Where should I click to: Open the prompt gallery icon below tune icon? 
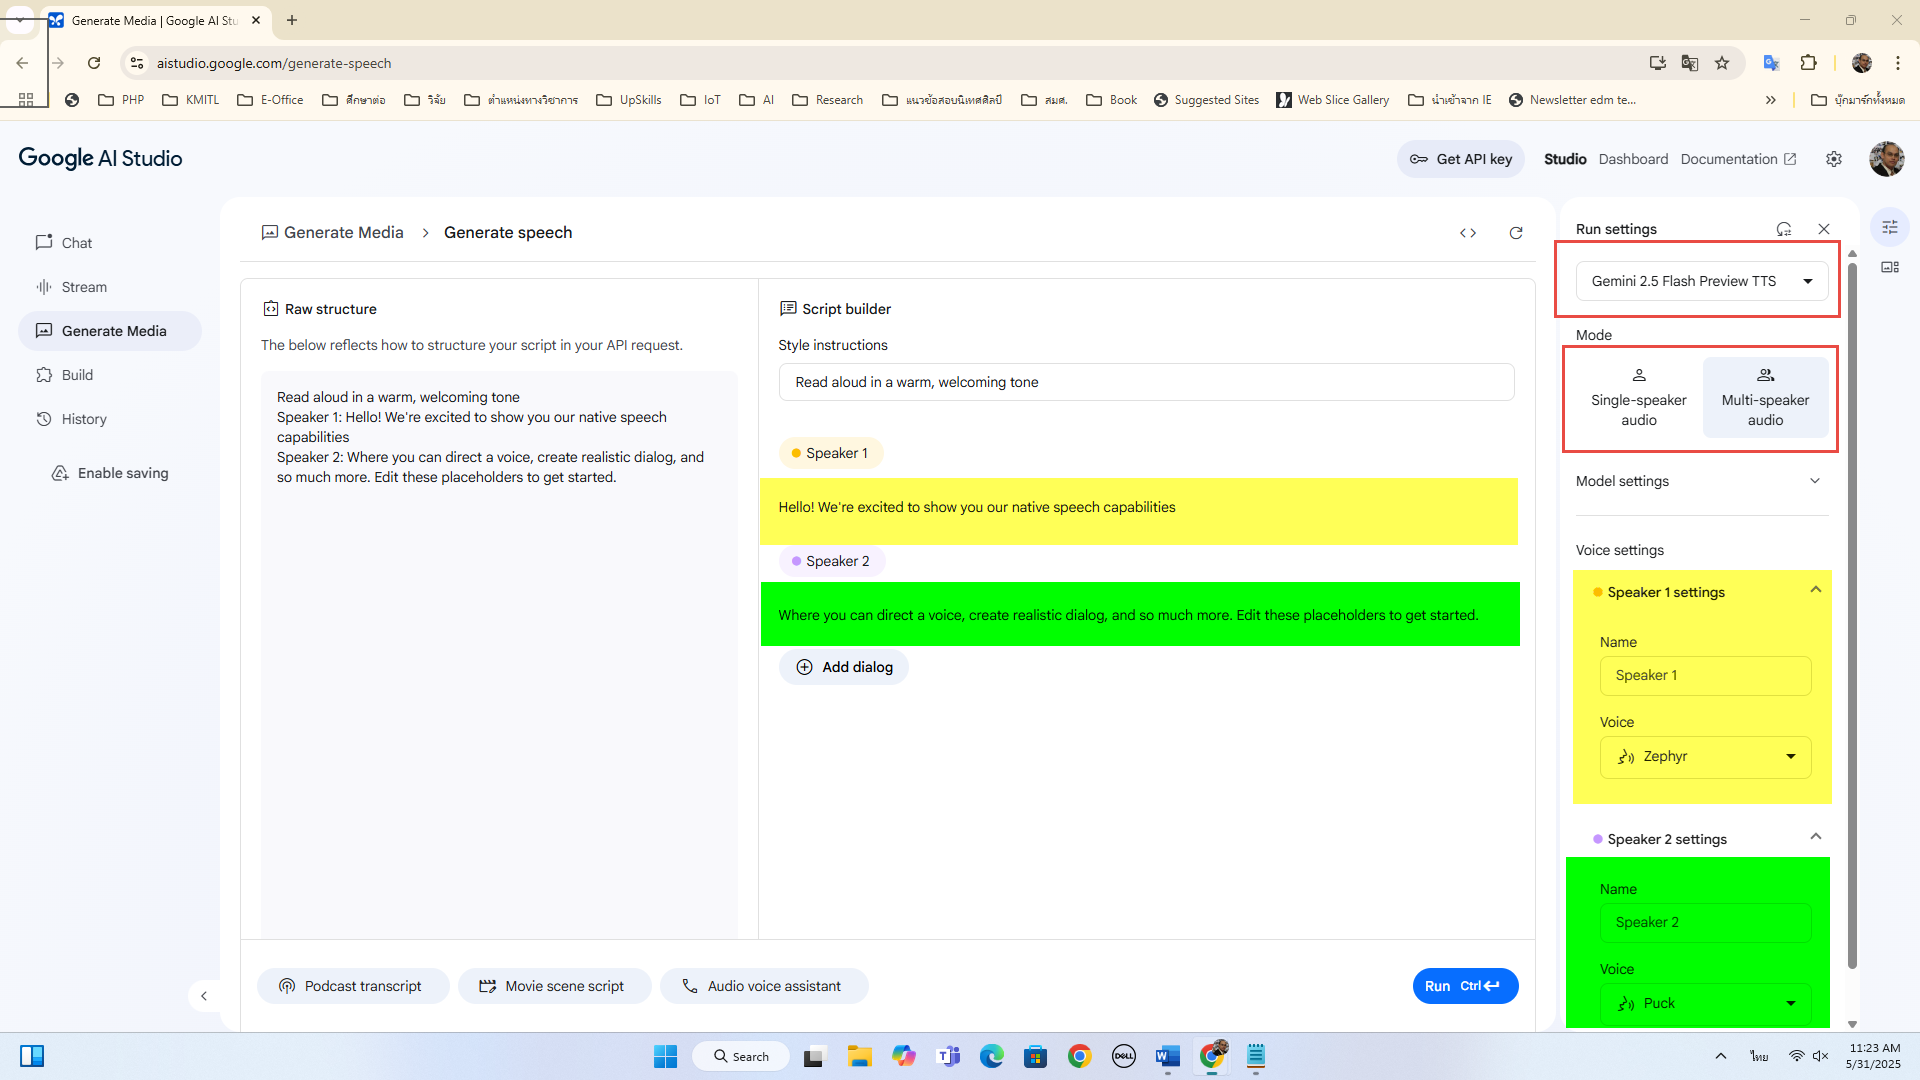point(1890,267)
